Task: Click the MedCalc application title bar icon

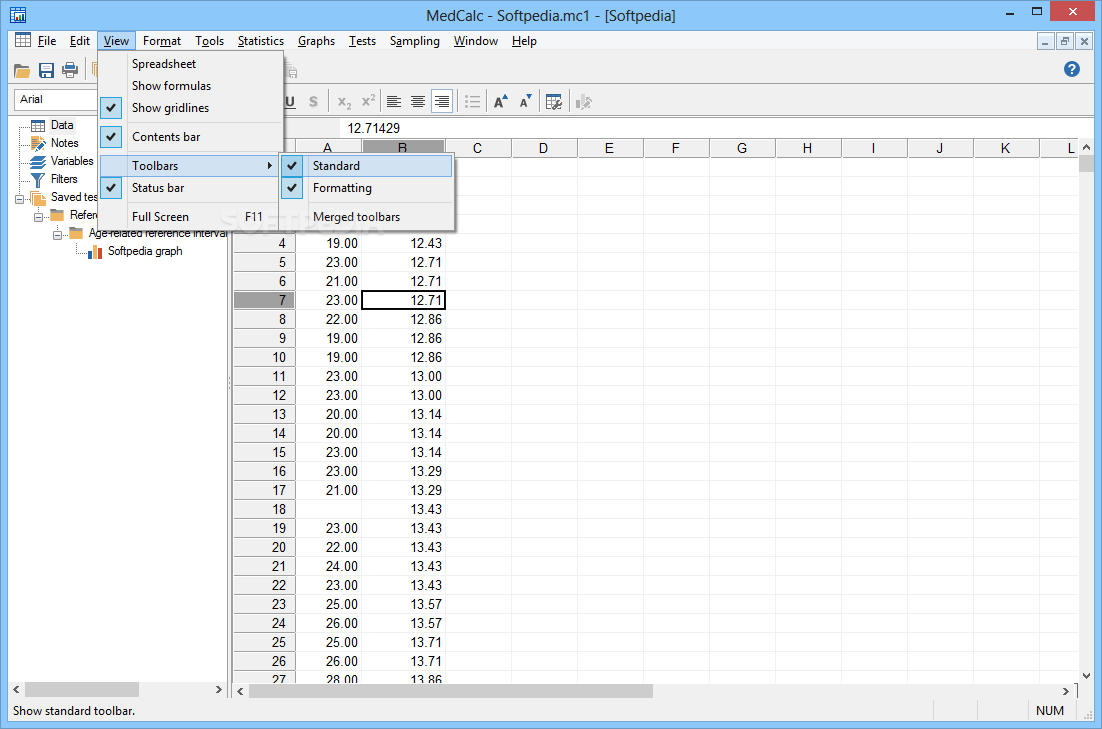Action: [x=18, y=15]
